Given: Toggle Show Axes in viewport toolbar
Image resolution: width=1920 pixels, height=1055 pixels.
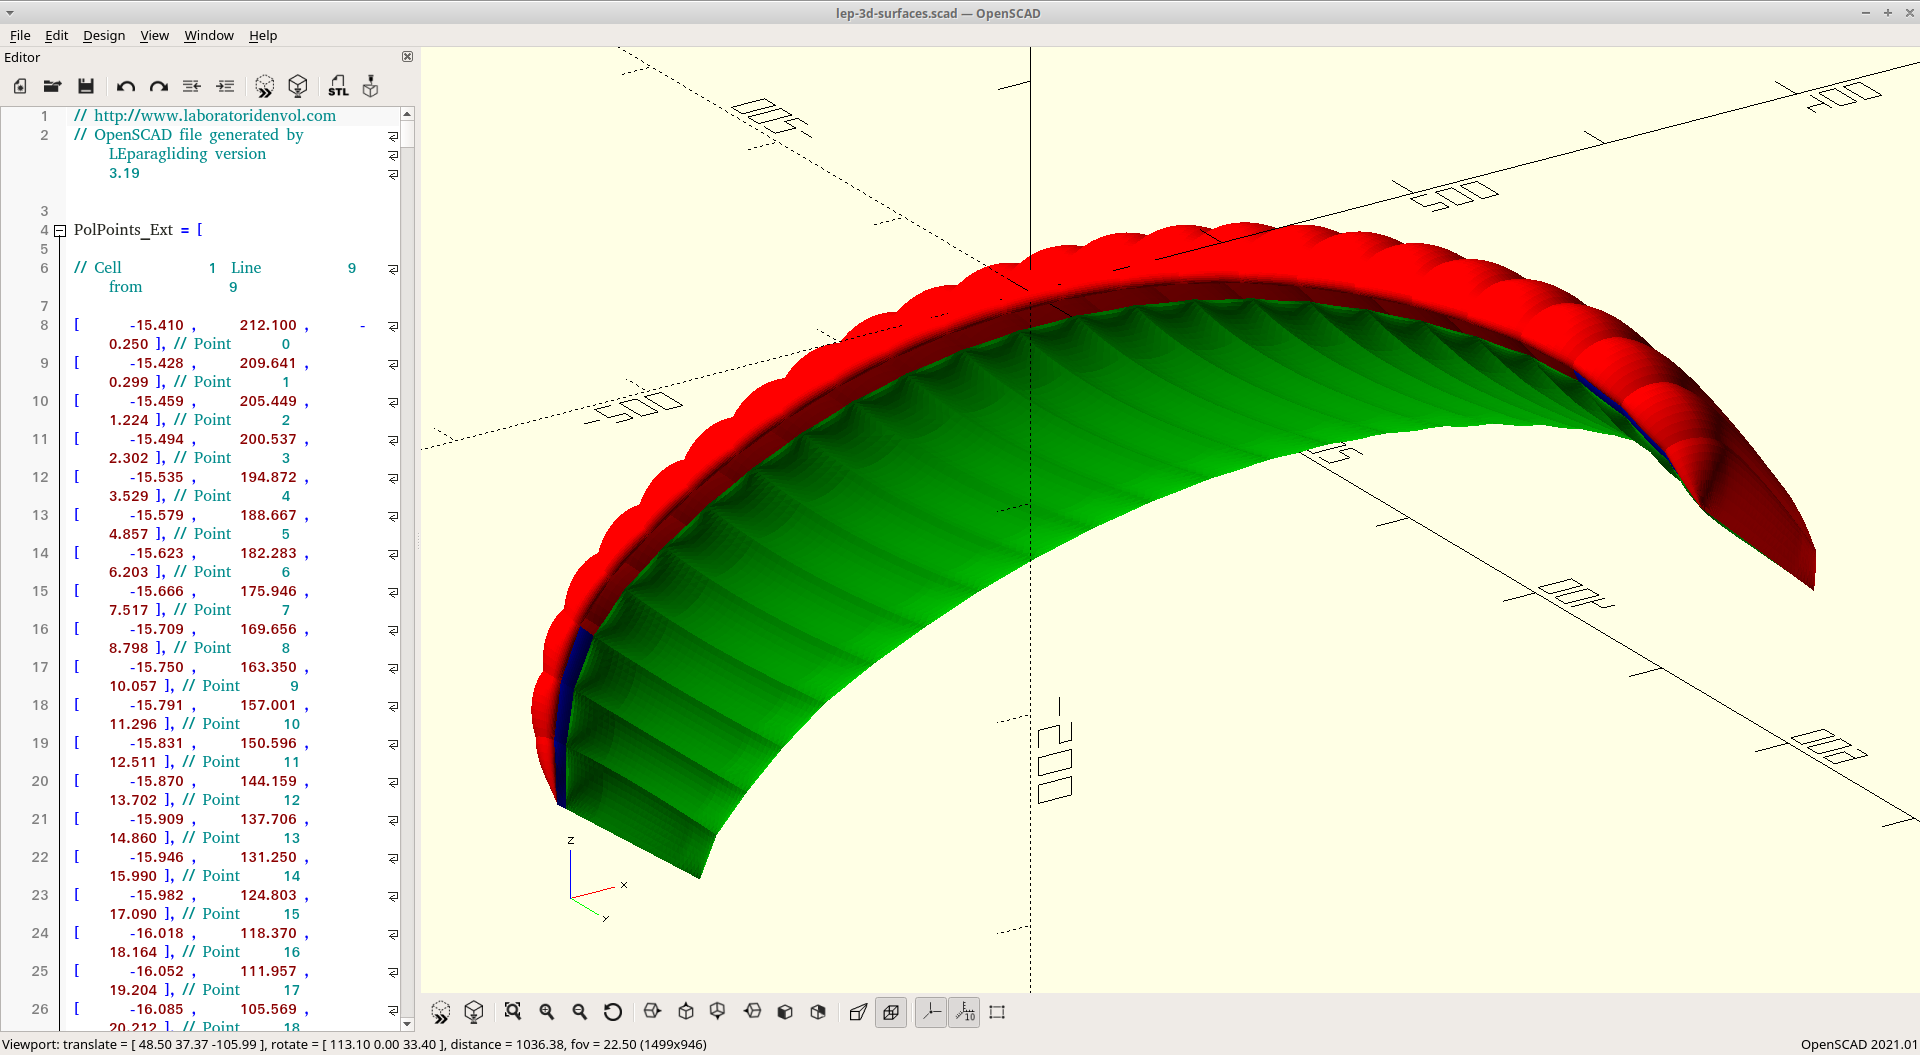Looking at the screenshot, I should (930, 1012).
